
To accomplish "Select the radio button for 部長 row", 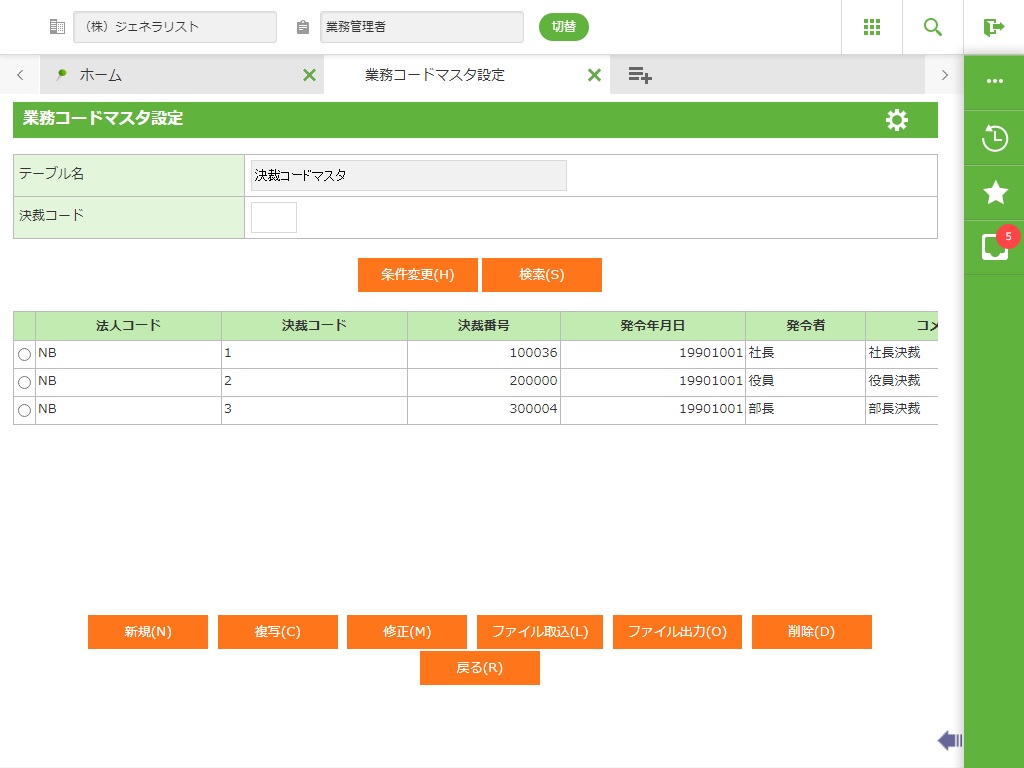I will tap(25, 411).
